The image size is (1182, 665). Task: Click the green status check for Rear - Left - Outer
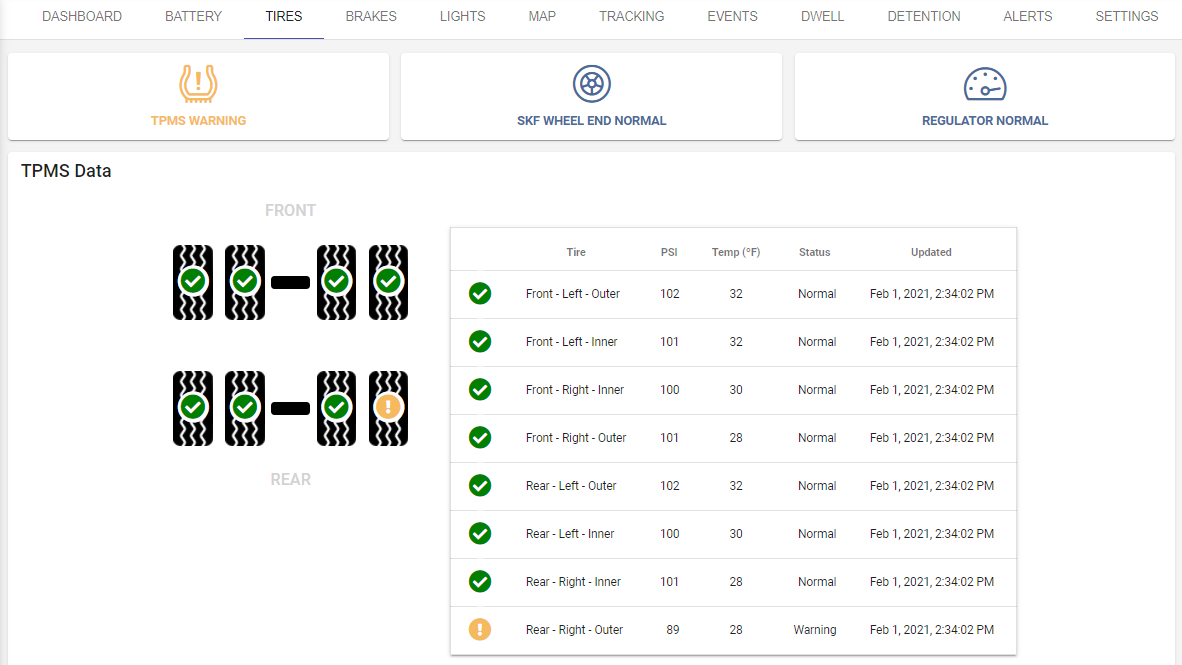[480, 486]
